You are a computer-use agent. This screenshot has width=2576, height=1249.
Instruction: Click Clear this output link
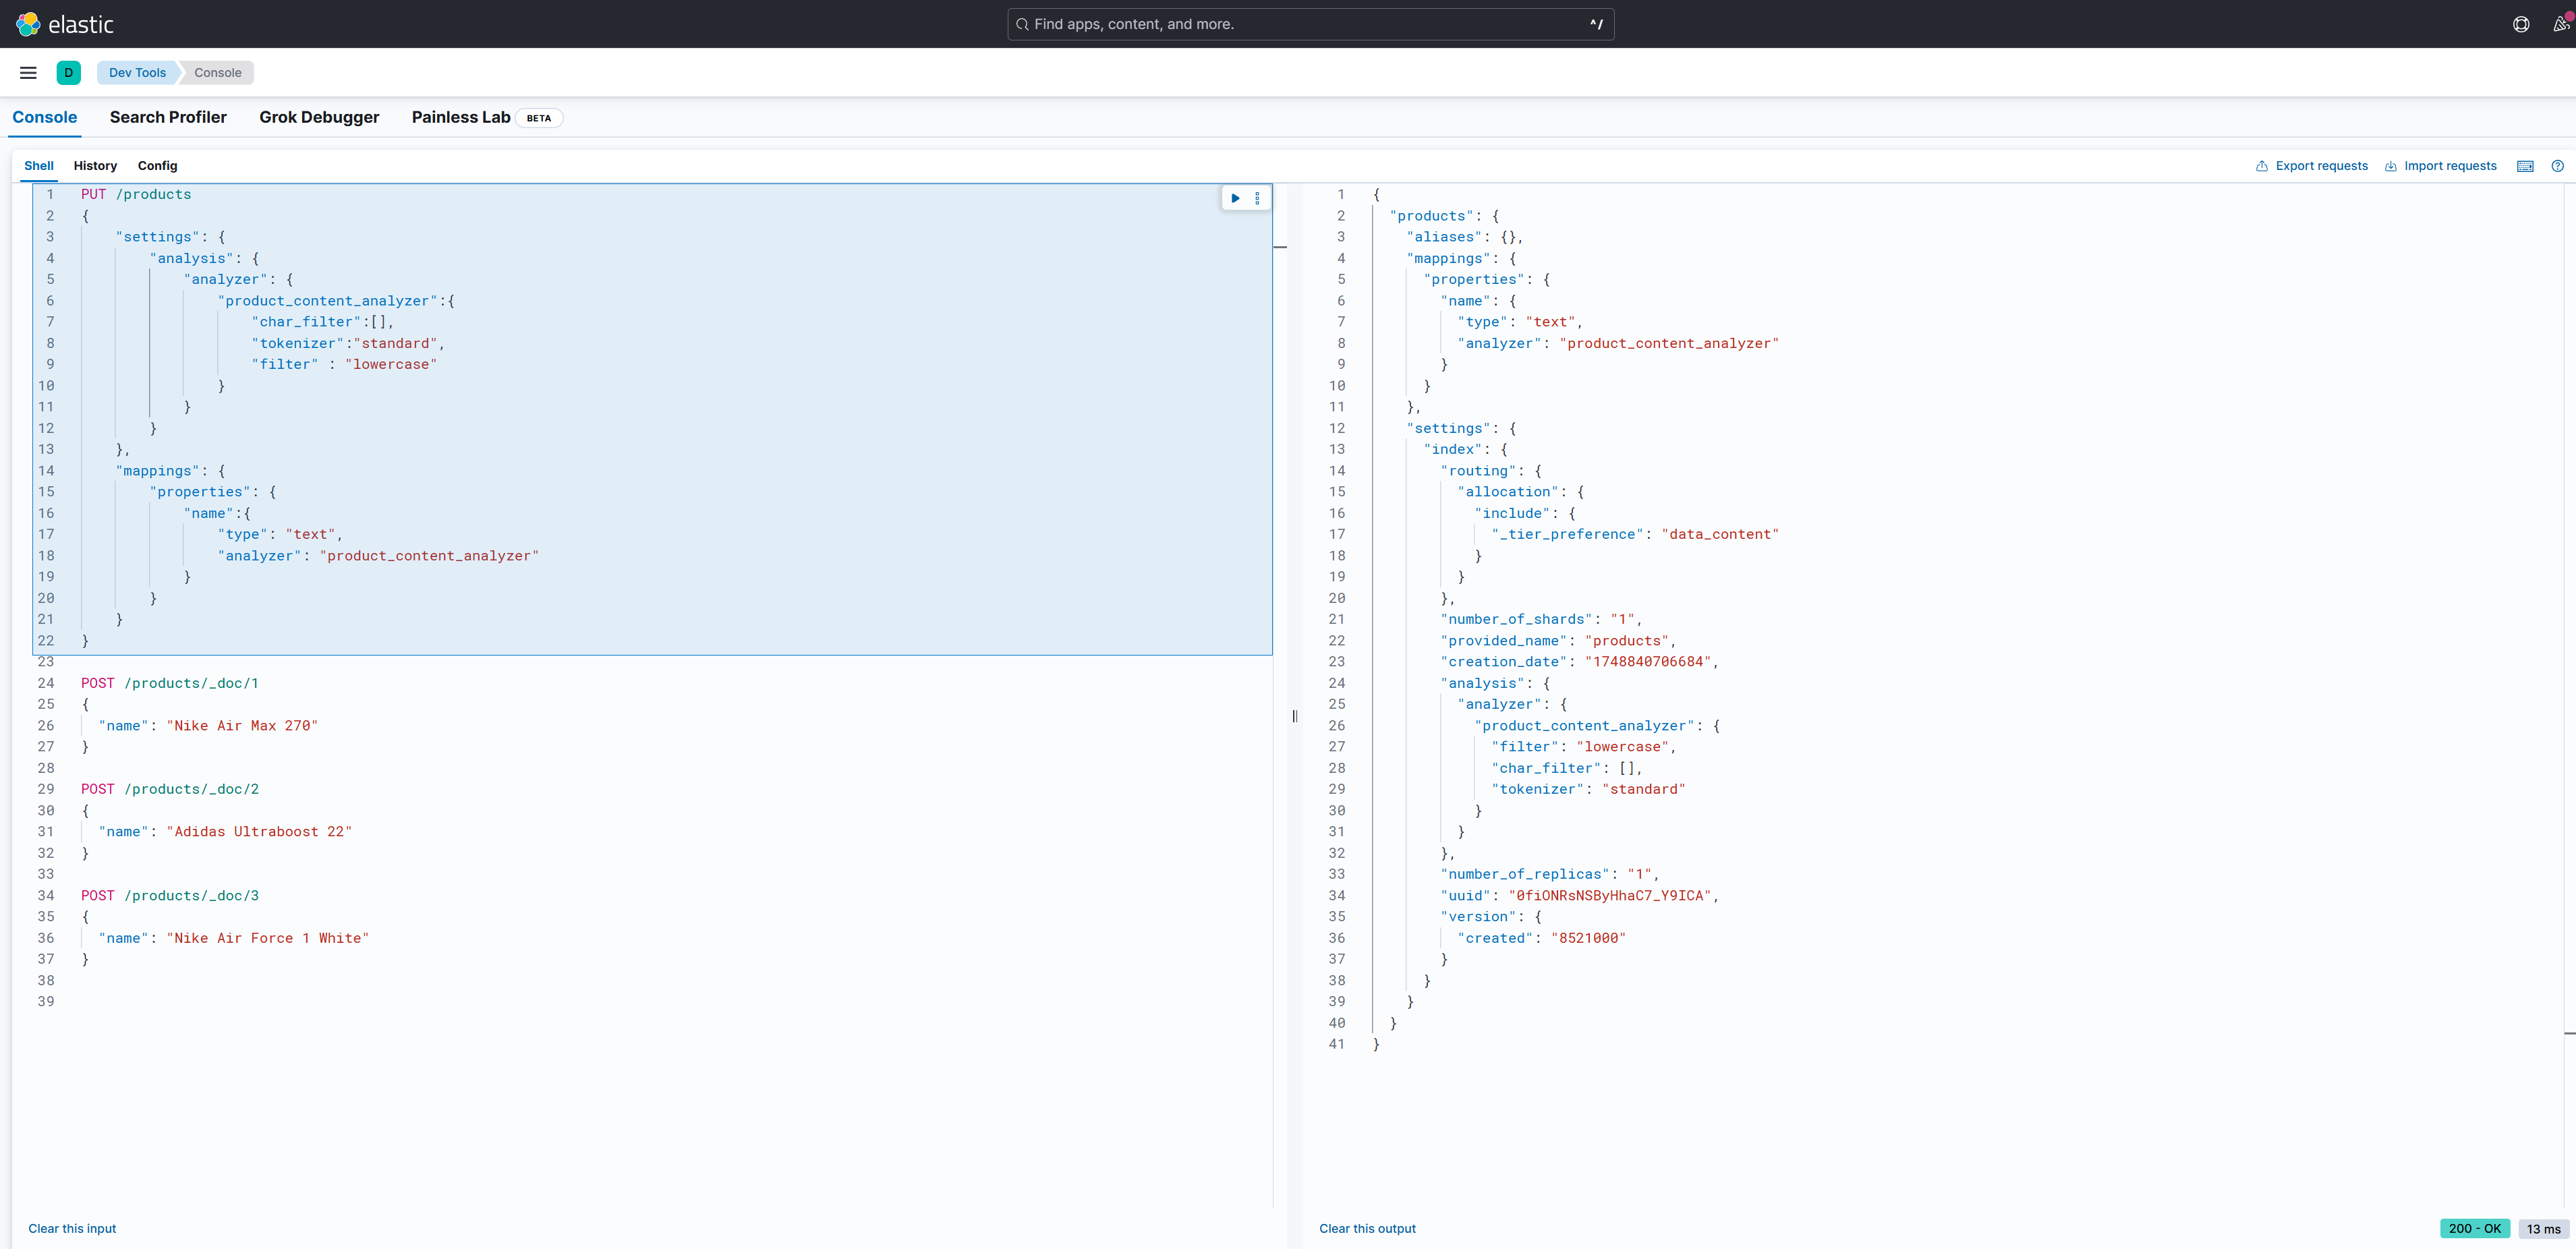pyautogui.click(x=1367, y=1228)
